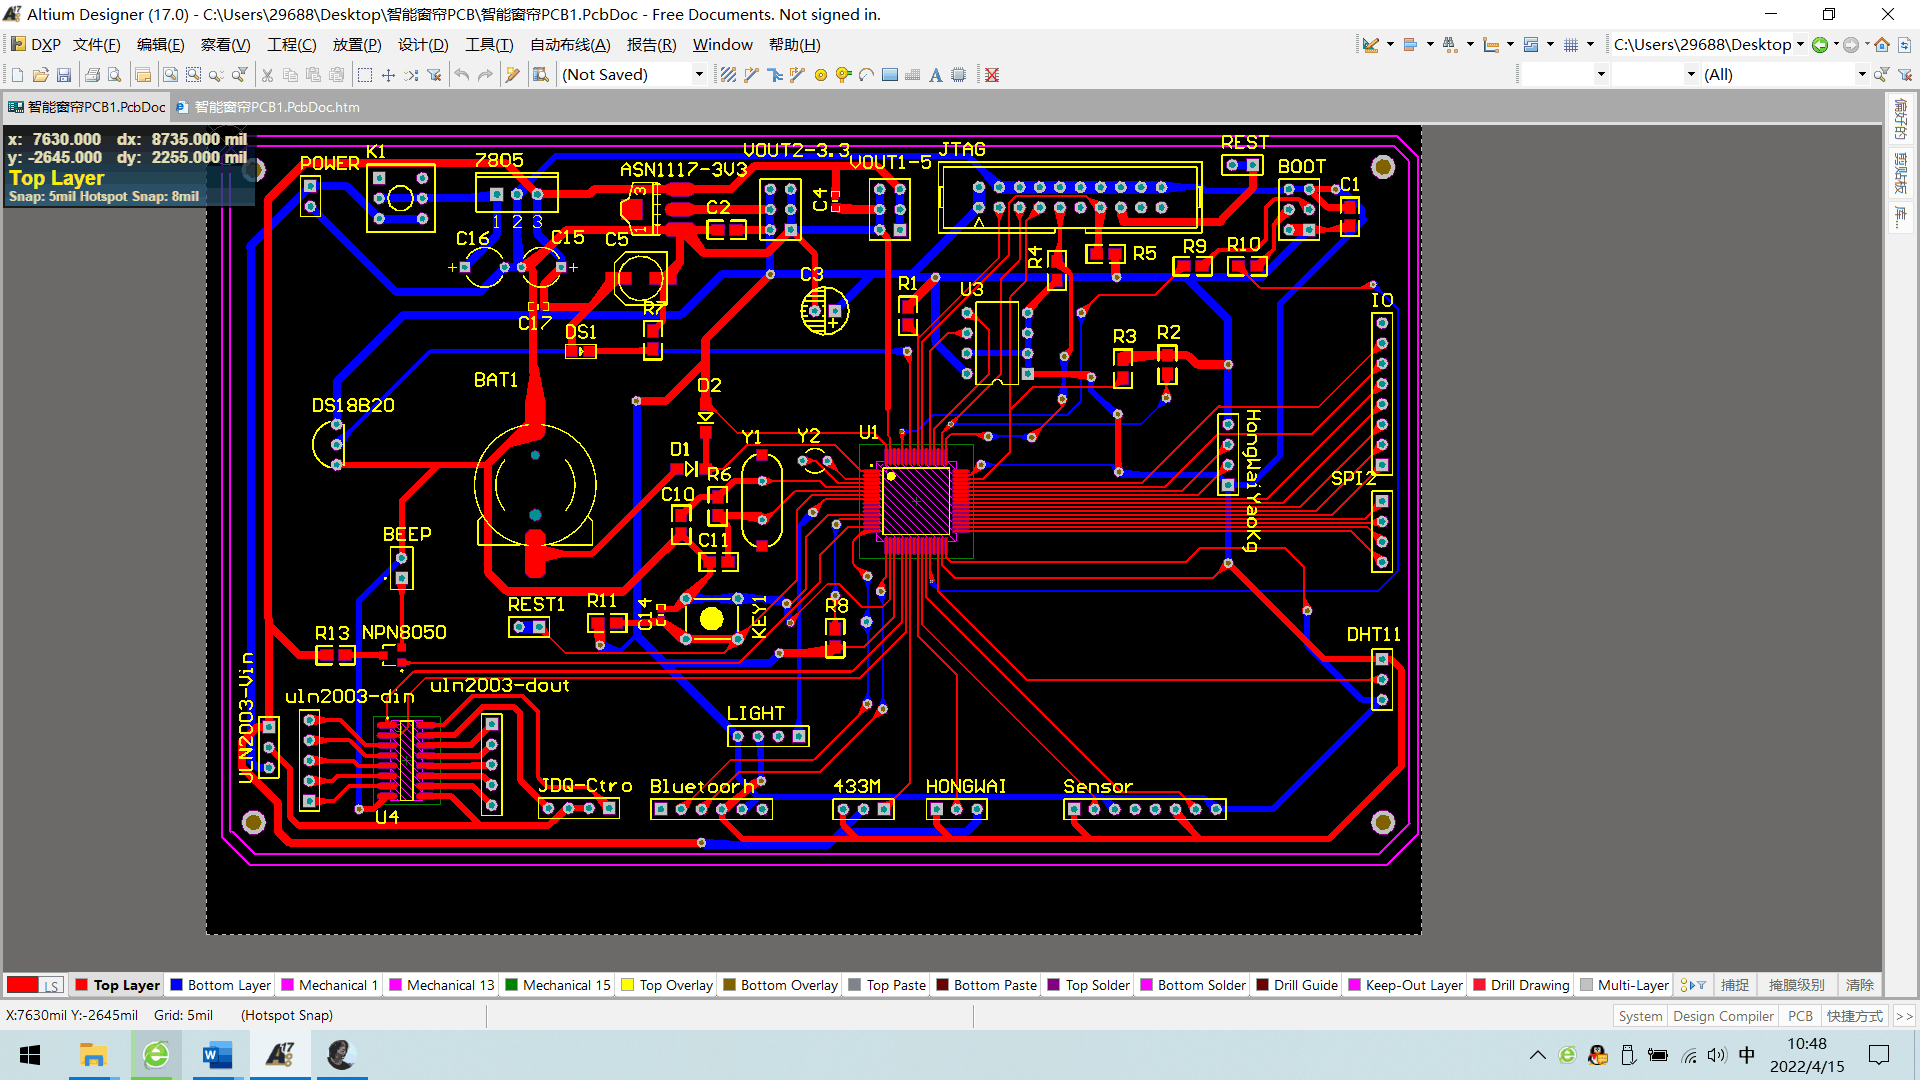1920x1080 pixels.
Task: Open an existing document via the folder icon
Action: [x=41, y=75]
